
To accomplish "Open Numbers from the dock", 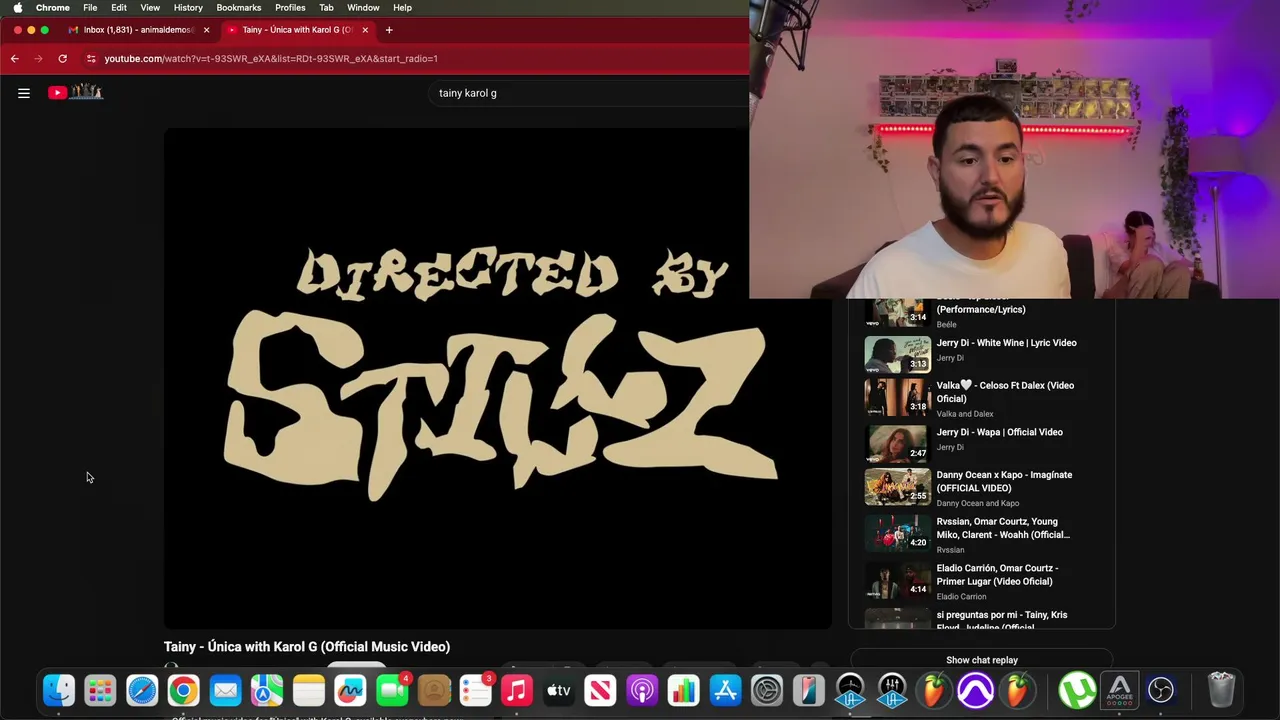I will point(684,690).
